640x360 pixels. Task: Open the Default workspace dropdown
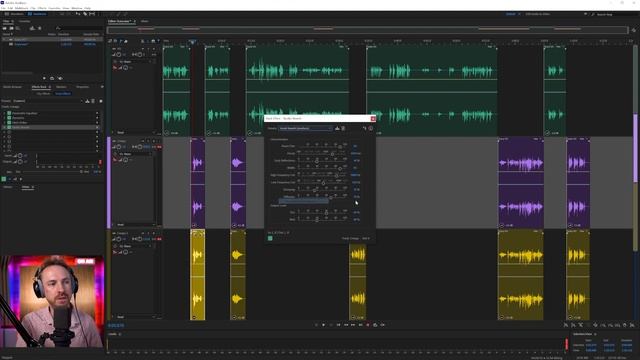click(x=513, y=14)
